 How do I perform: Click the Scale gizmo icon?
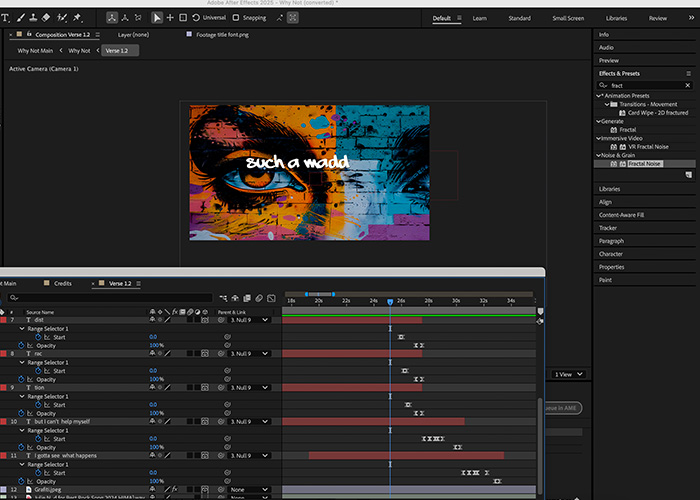(183, 18)
